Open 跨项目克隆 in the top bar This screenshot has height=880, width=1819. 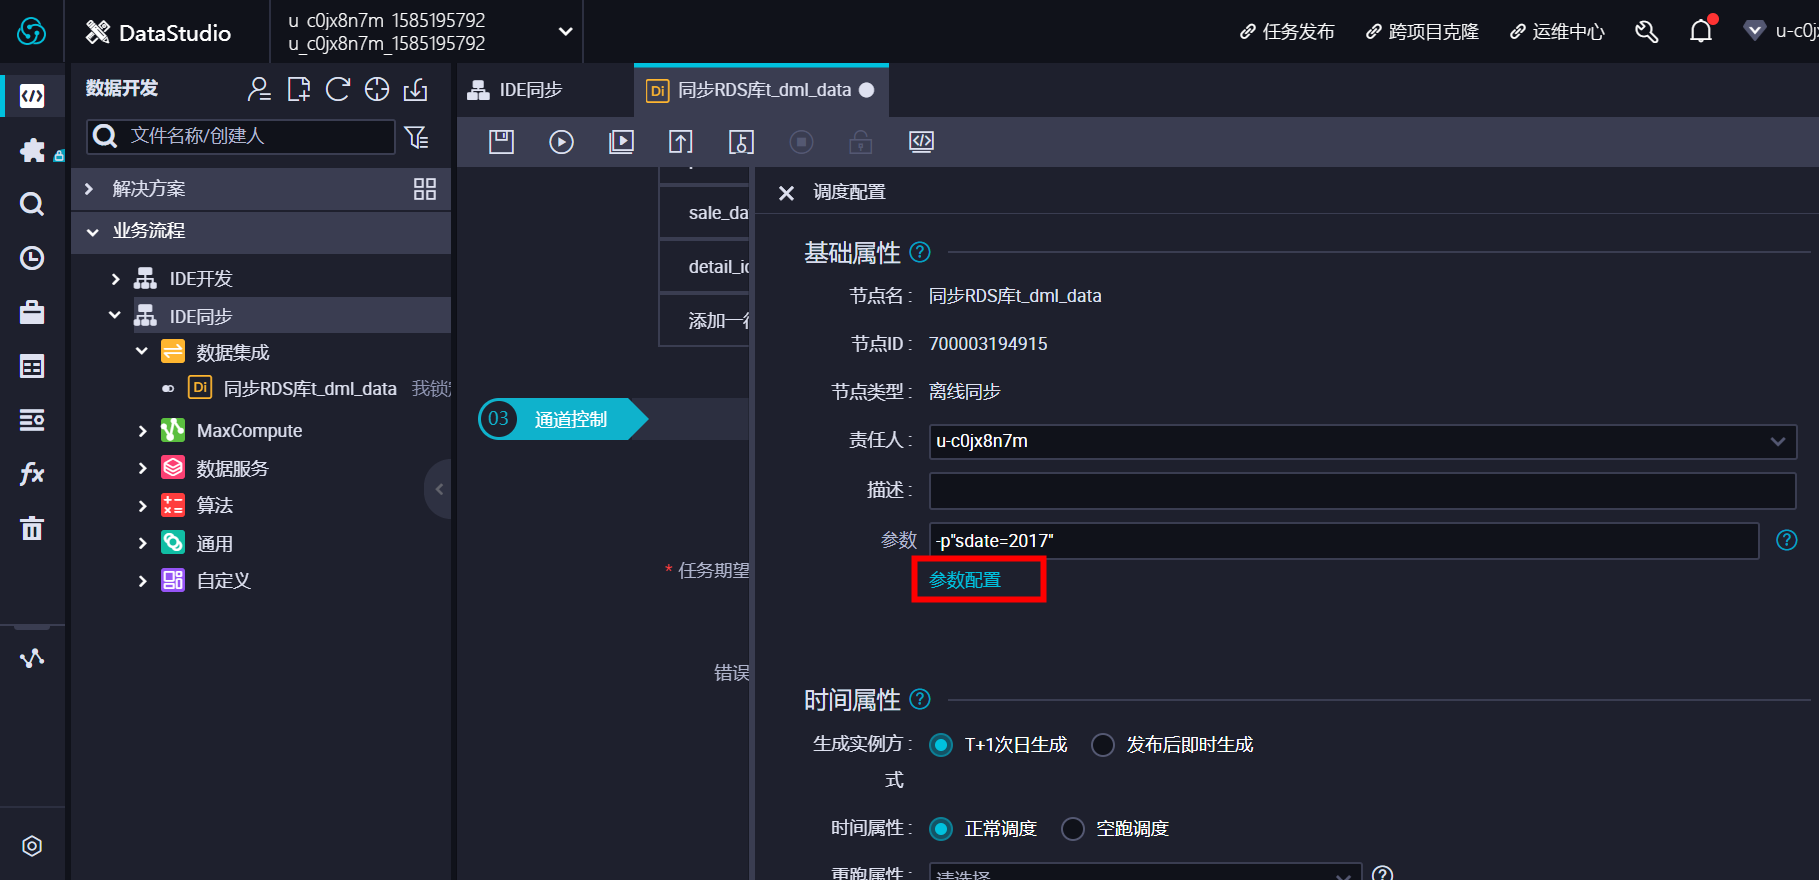point(1422,32)
